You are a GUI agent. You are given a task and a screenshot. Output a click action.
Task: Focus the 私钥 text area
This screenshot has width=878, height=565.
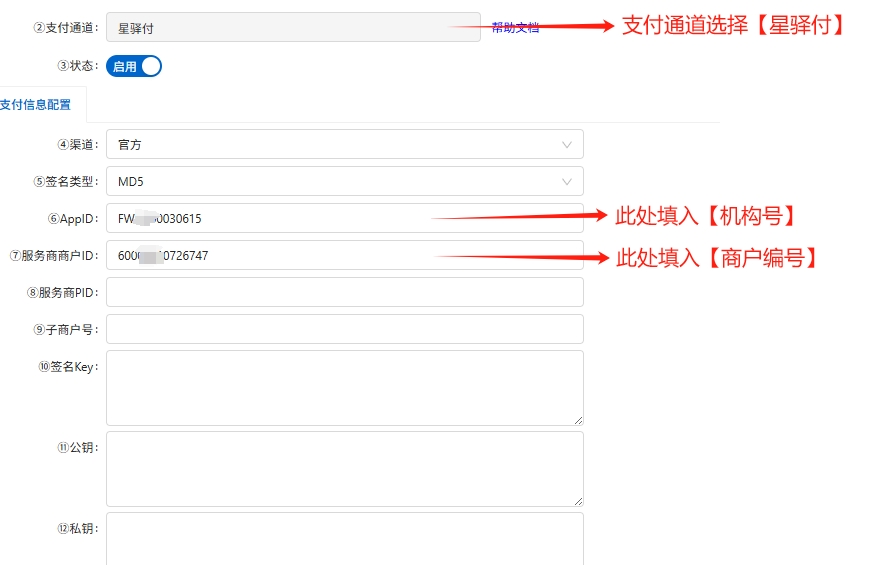click(344, 540)
